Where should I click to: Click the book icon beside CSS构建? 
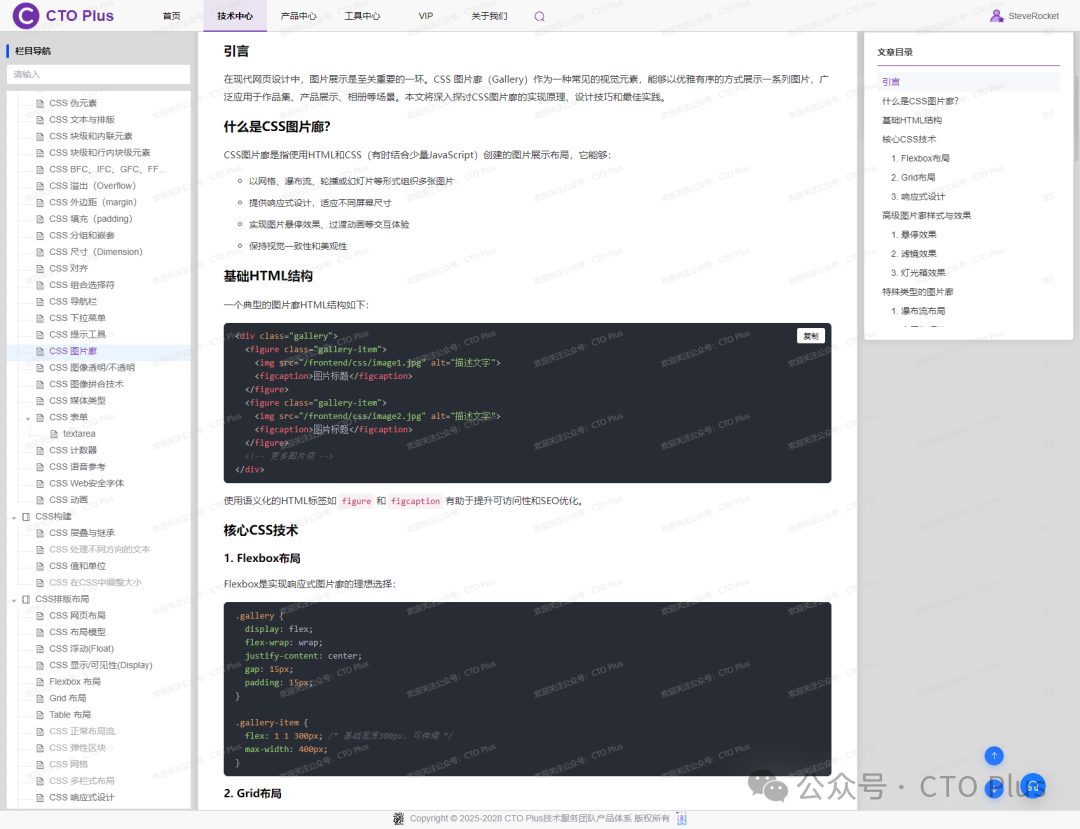point(26,516)
